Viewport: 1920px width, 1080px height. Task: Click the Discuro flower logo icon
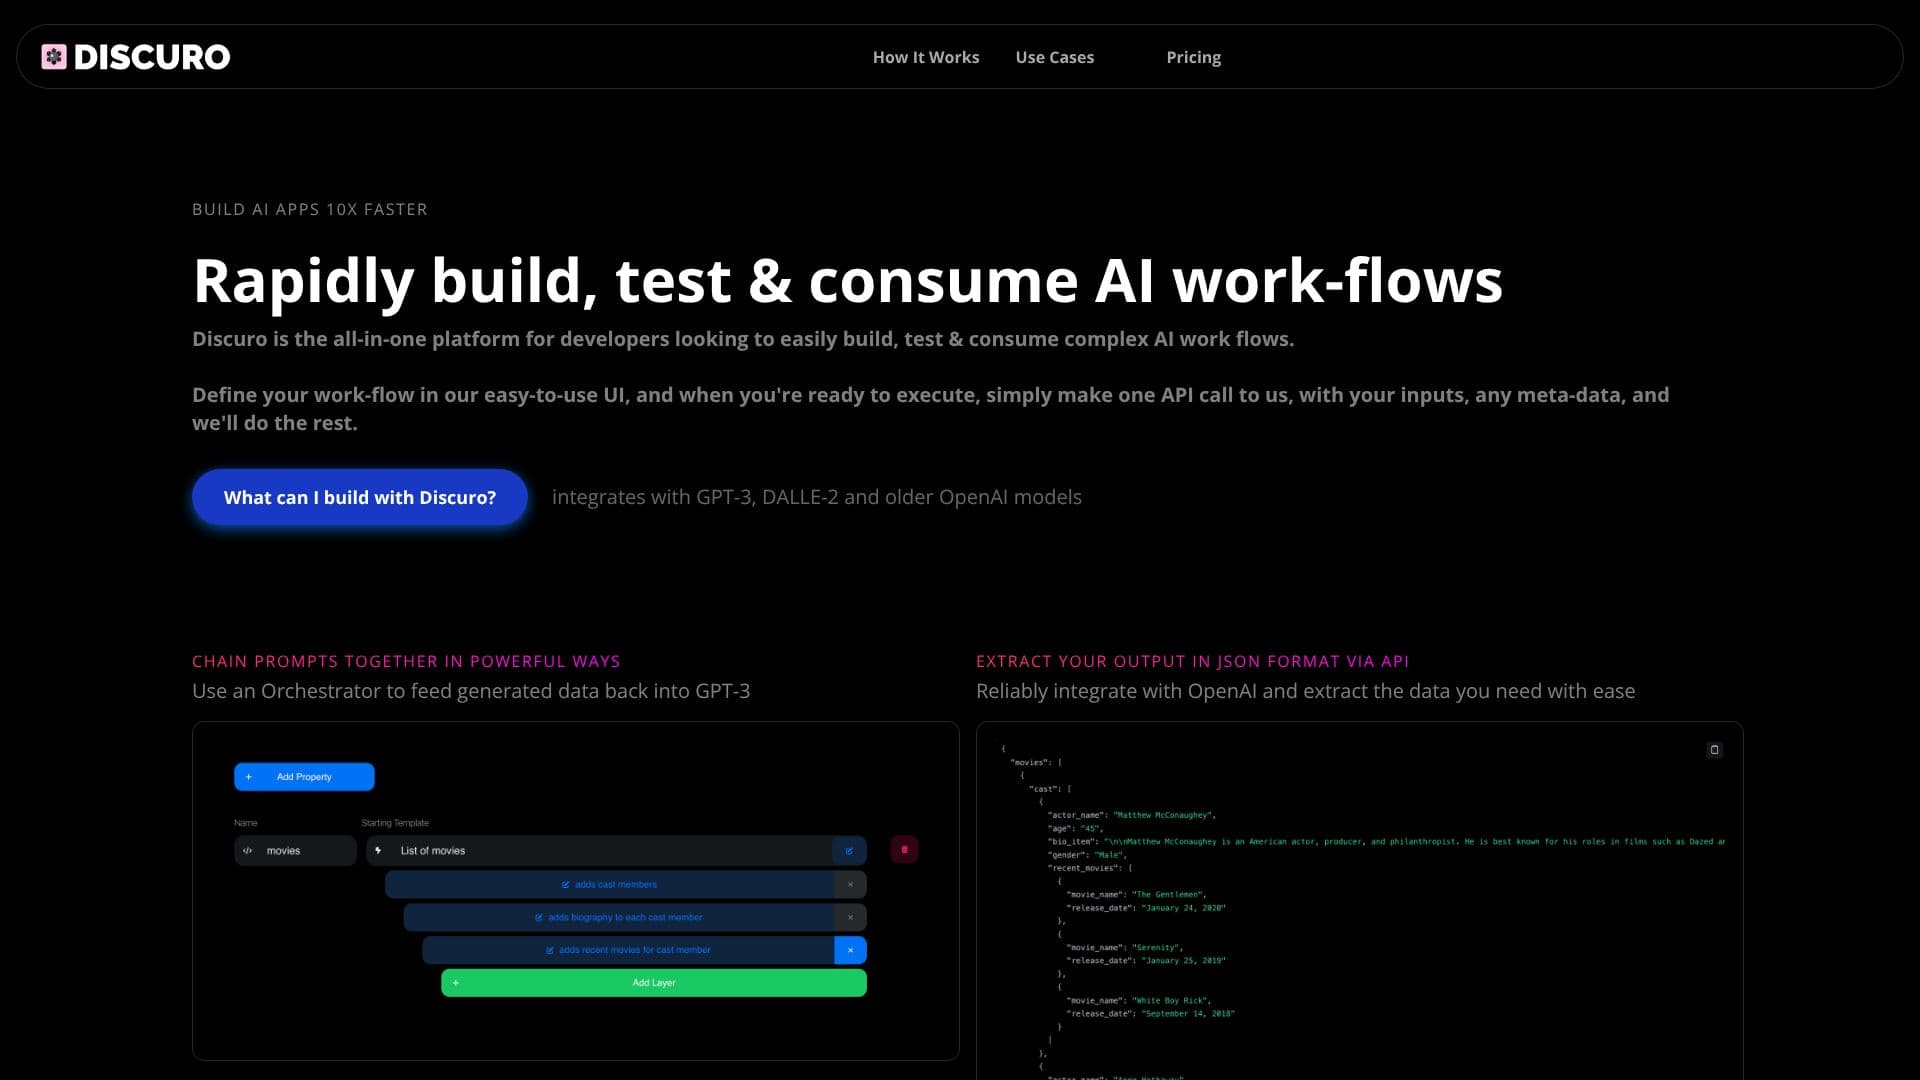pyautogui.click(x=54, y=57)
